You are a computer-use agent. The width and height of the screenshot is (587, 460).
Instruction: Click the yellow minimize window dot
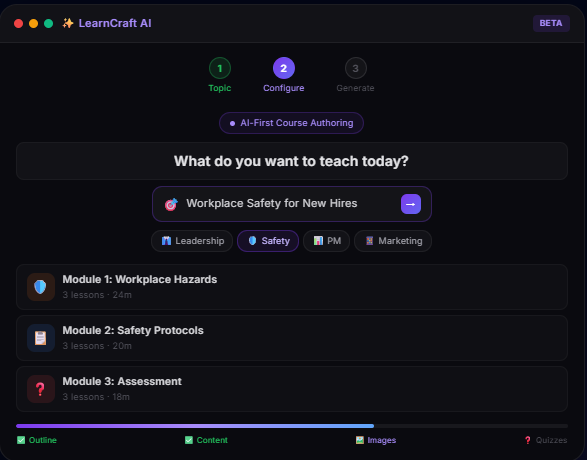33,24
